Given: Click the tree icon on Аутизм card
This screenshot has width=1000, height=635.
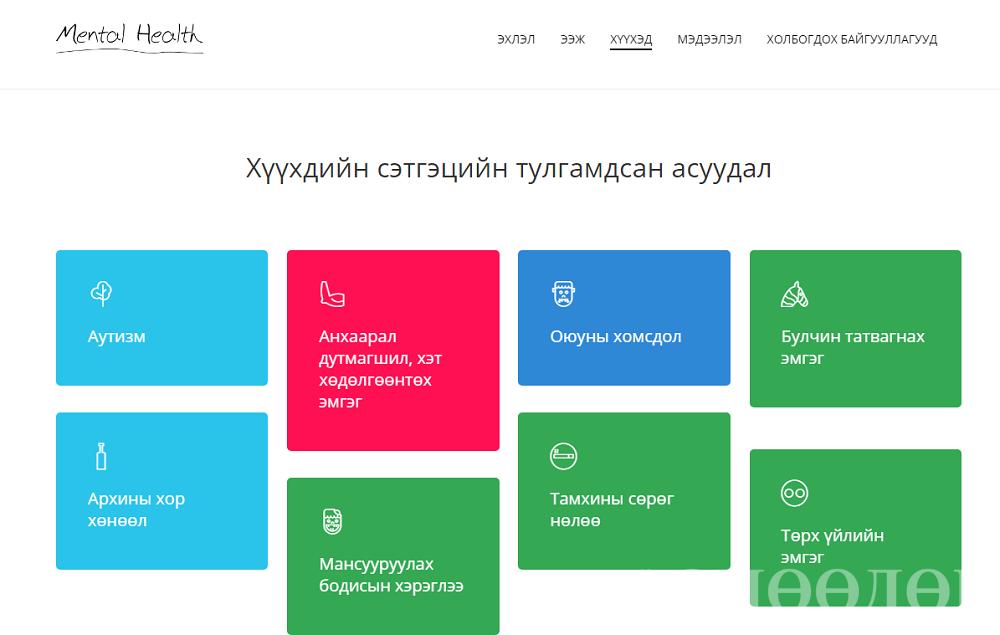Looking at the screenshot, I should 101,293.
